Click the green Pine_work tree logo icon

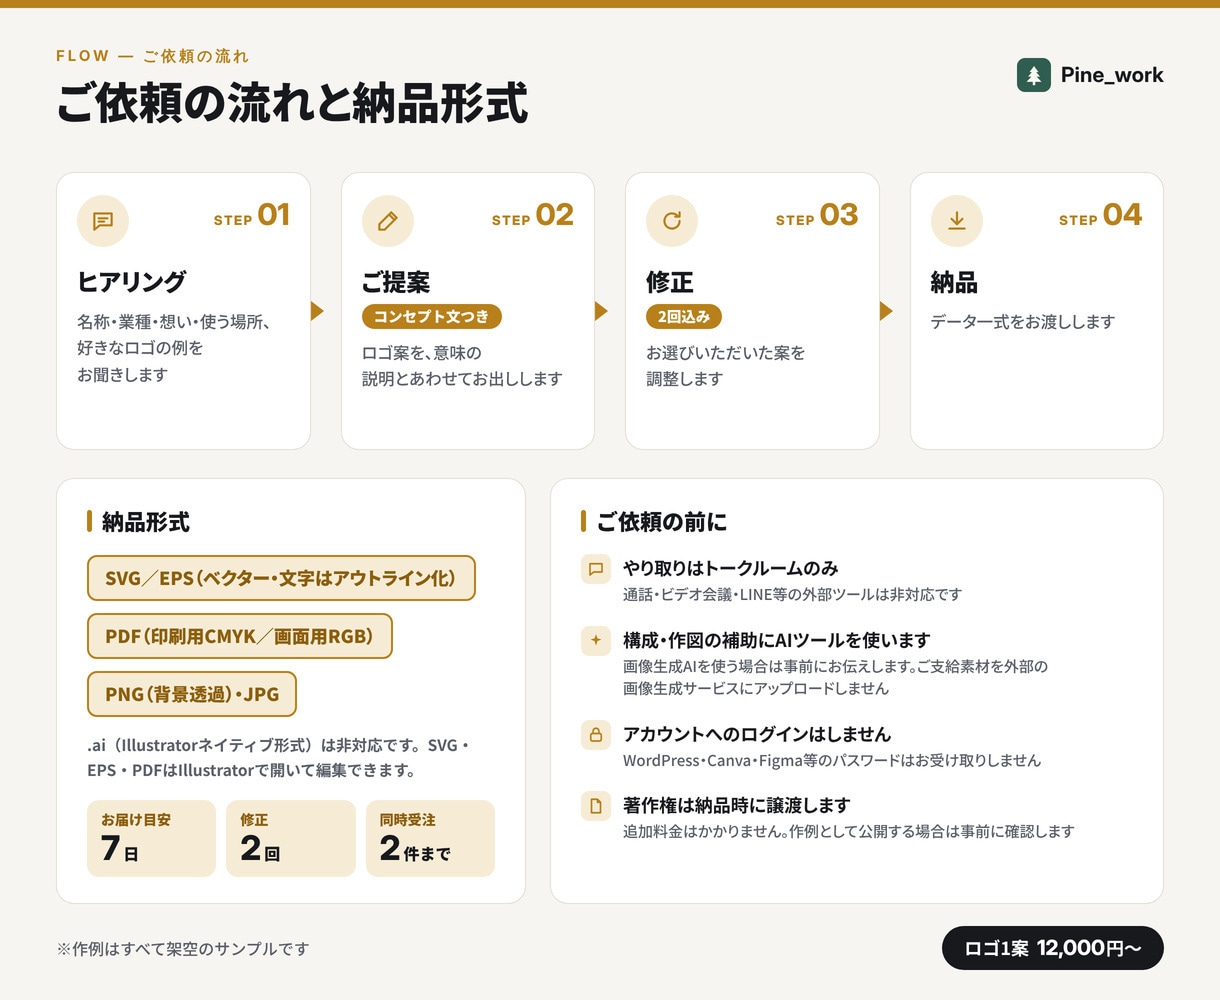tap(1034, 75)
